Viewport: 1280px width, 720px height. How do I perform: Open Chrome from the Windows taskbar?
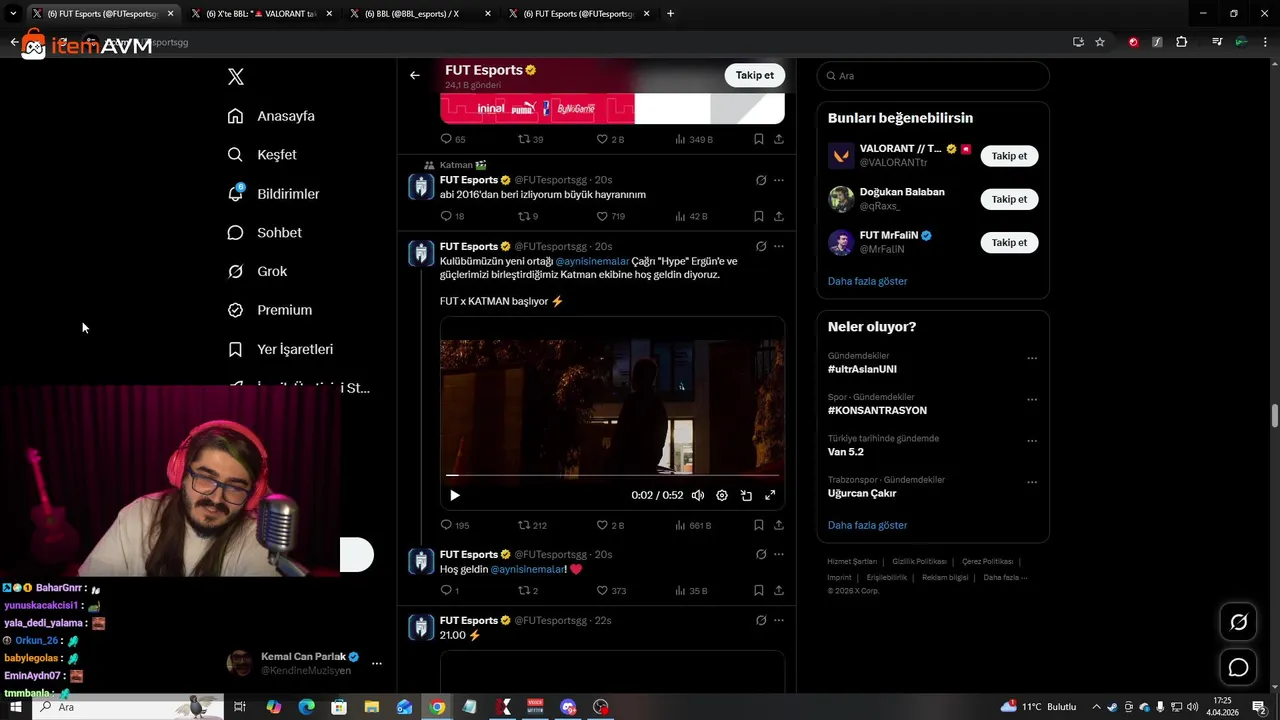(x=437, y=707)
